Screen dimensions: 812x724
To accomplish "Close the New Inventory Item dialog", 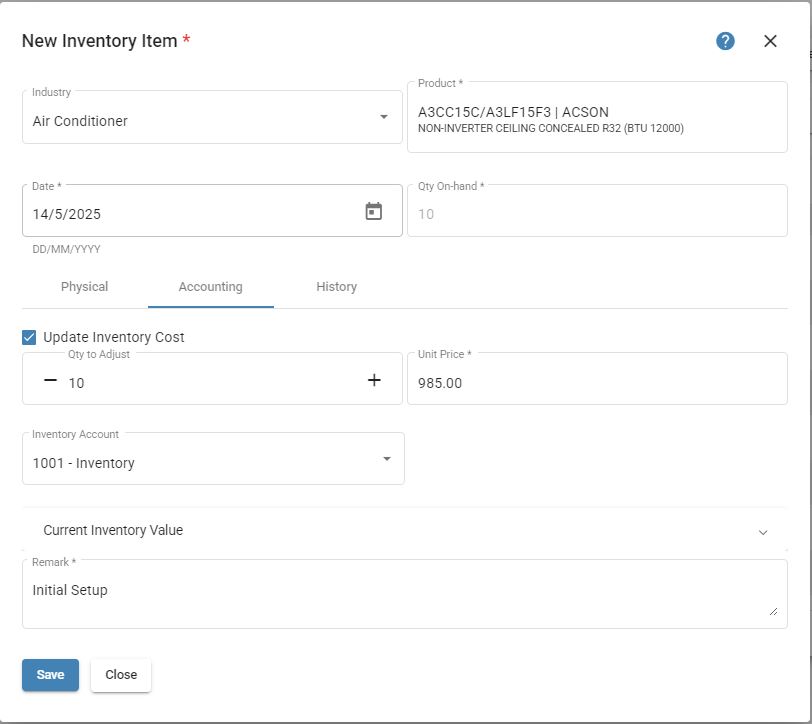I will [770, 41].
